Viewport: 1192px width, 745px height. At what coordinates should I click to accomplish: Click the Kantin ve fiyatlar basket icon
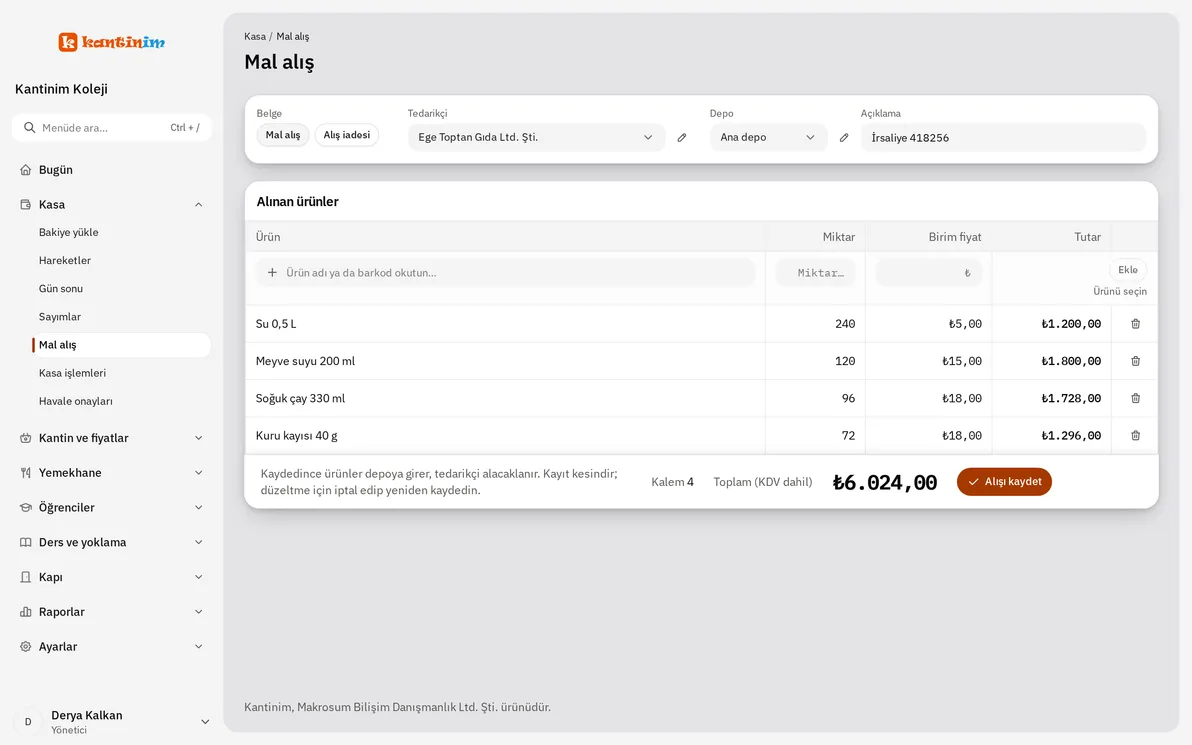pyautogui.click(x=26, y=438)
